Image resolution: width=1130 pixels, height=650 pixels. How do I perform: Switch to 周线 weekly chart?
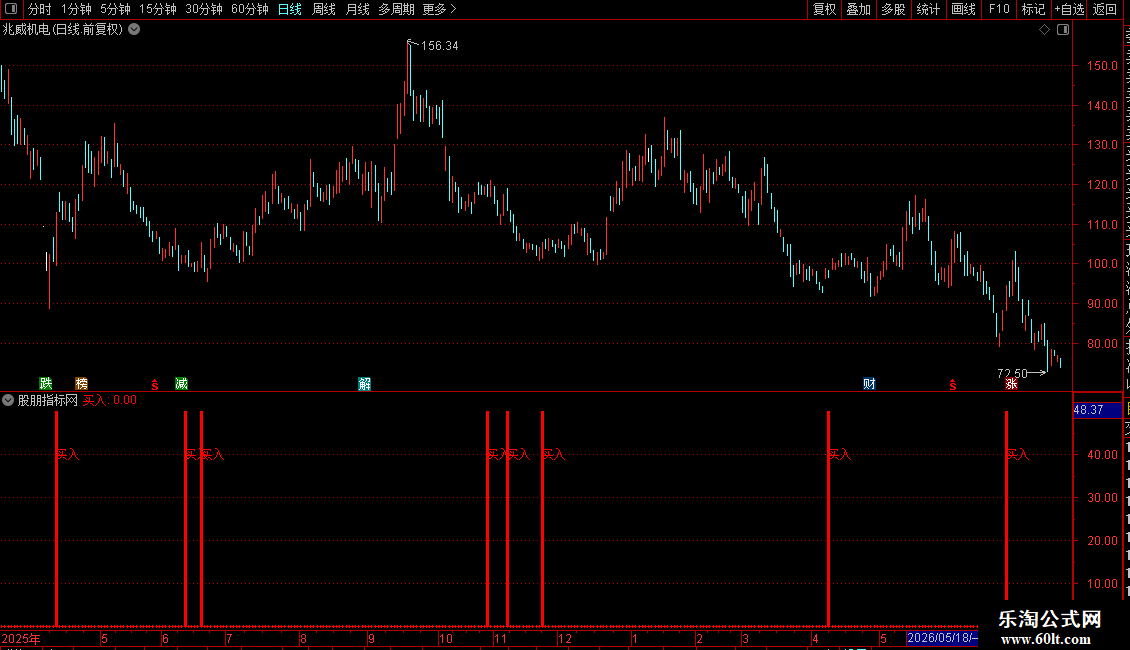click(324, 9)
